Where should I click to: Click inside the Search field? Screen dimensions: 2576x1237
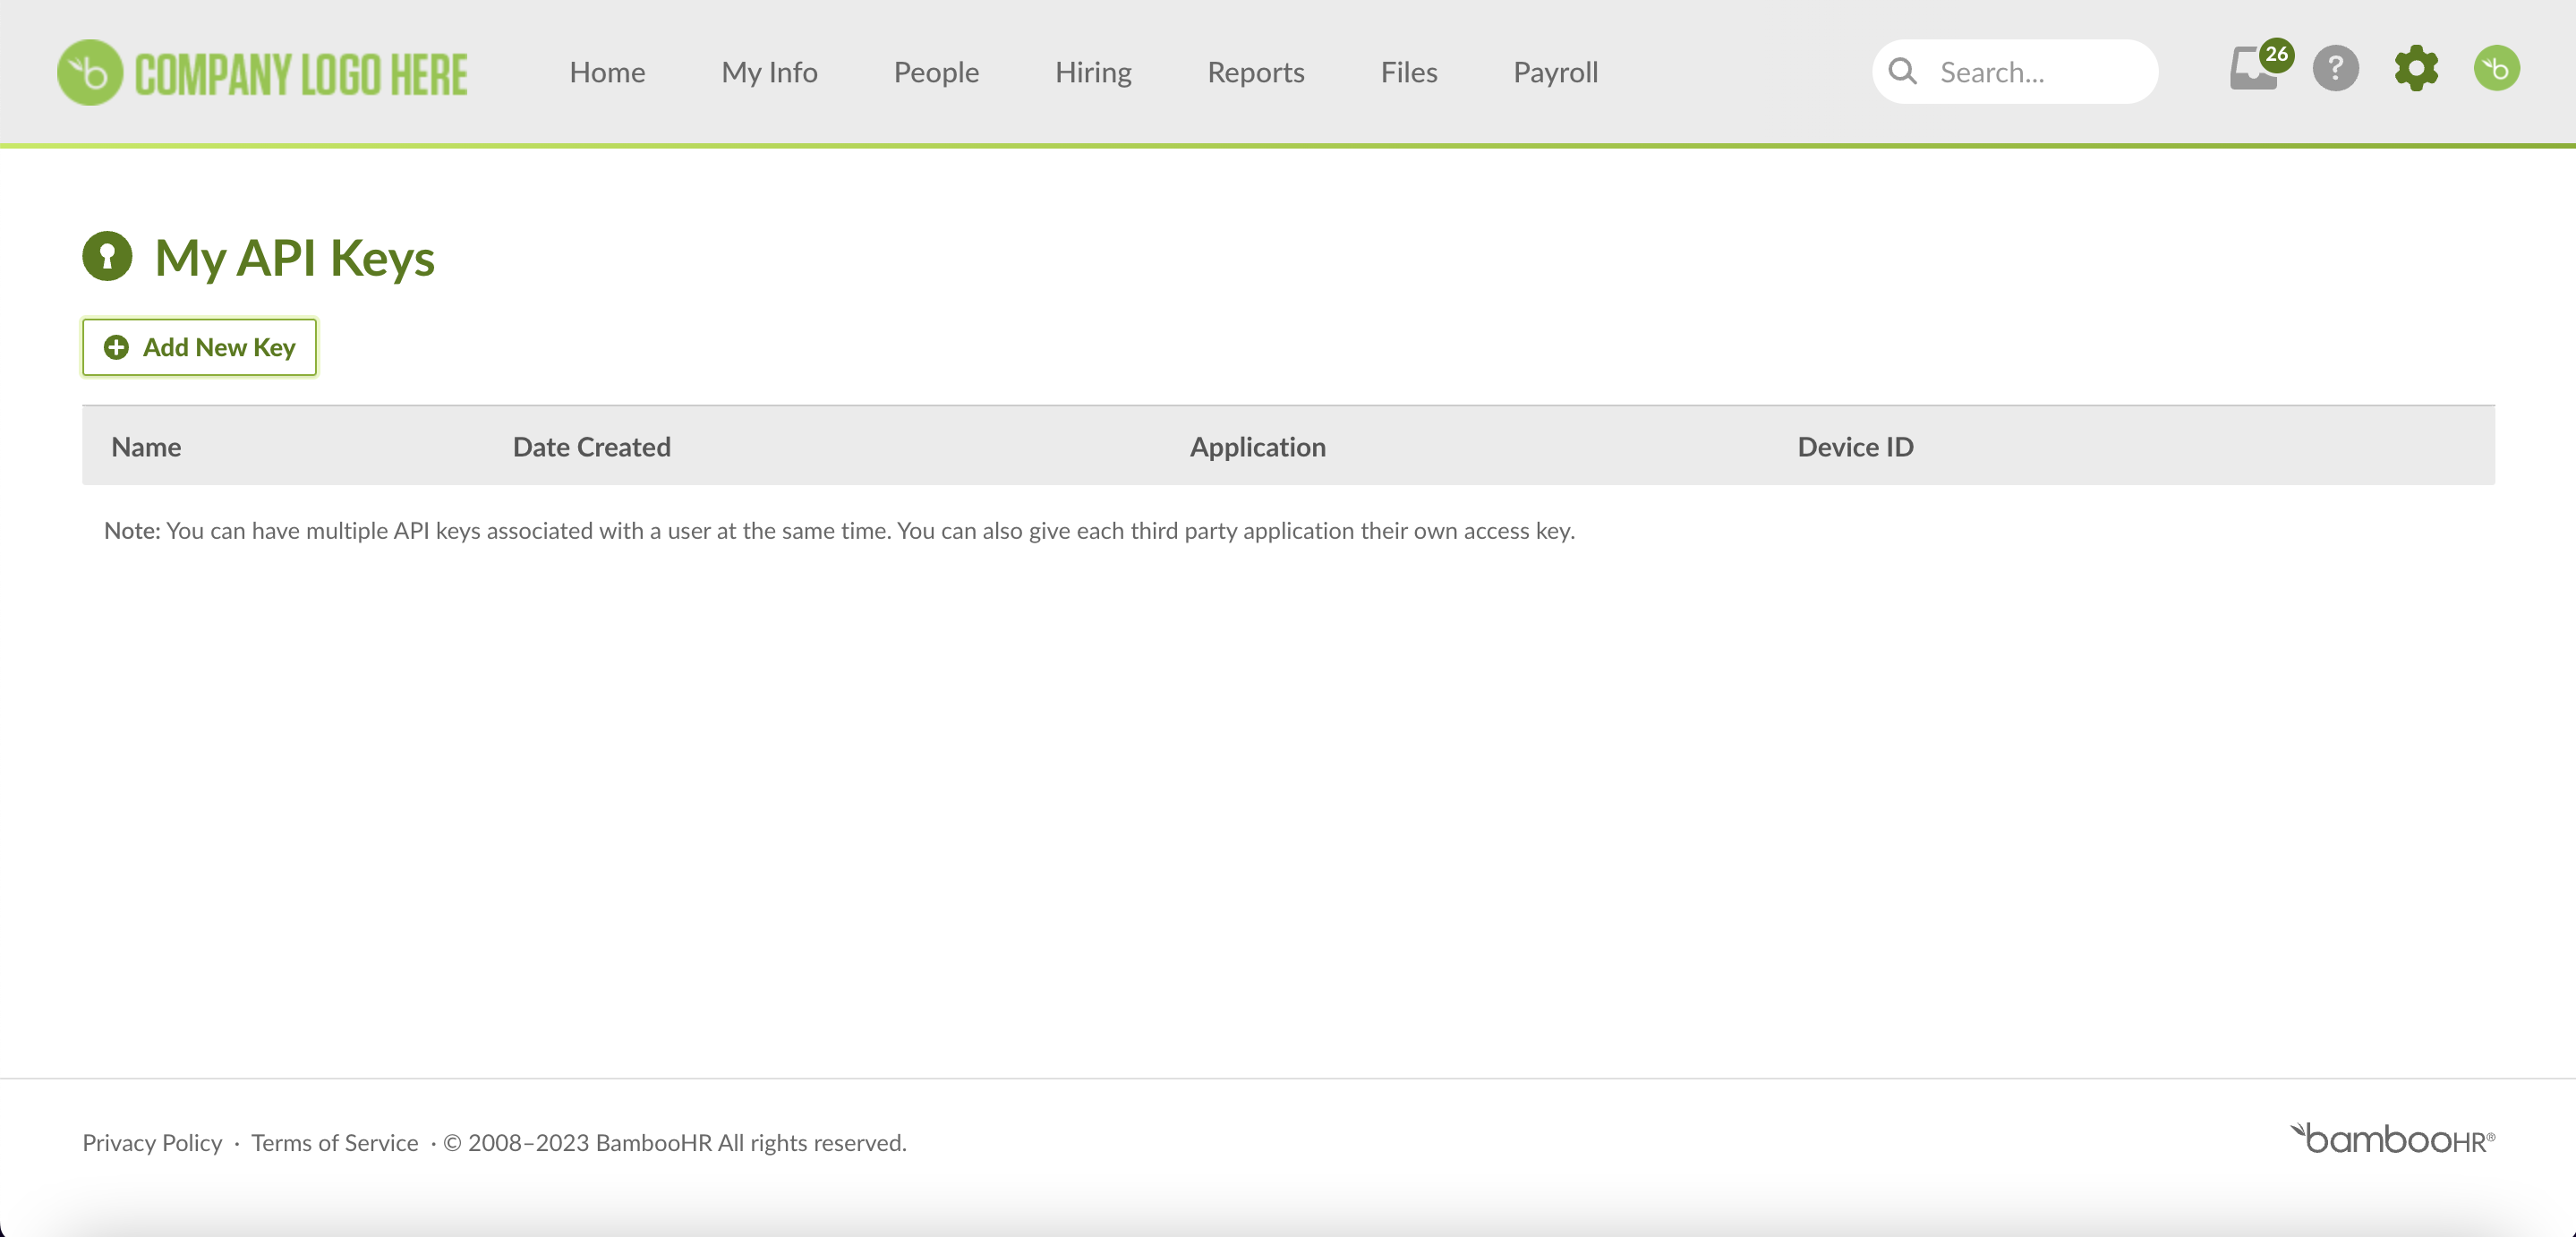pyautogui.click(x=2040, y=71)
